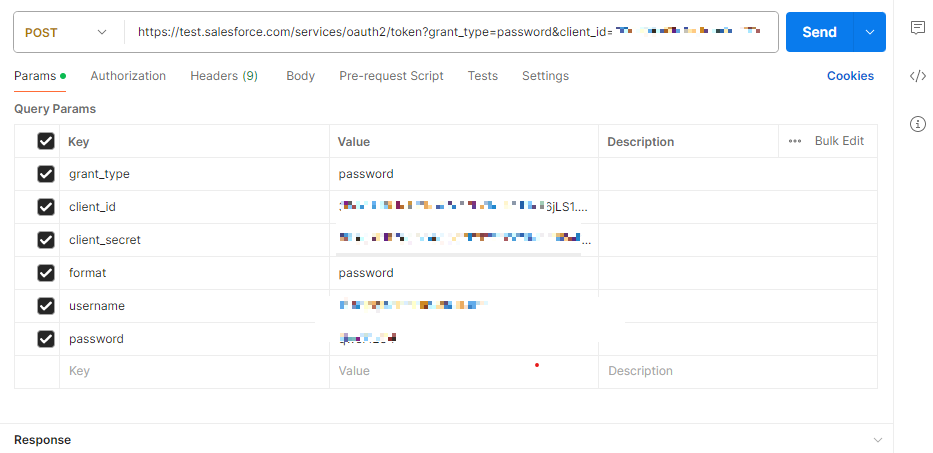
Task: Click the empty Value field in new row
Action: coord(464,371)
